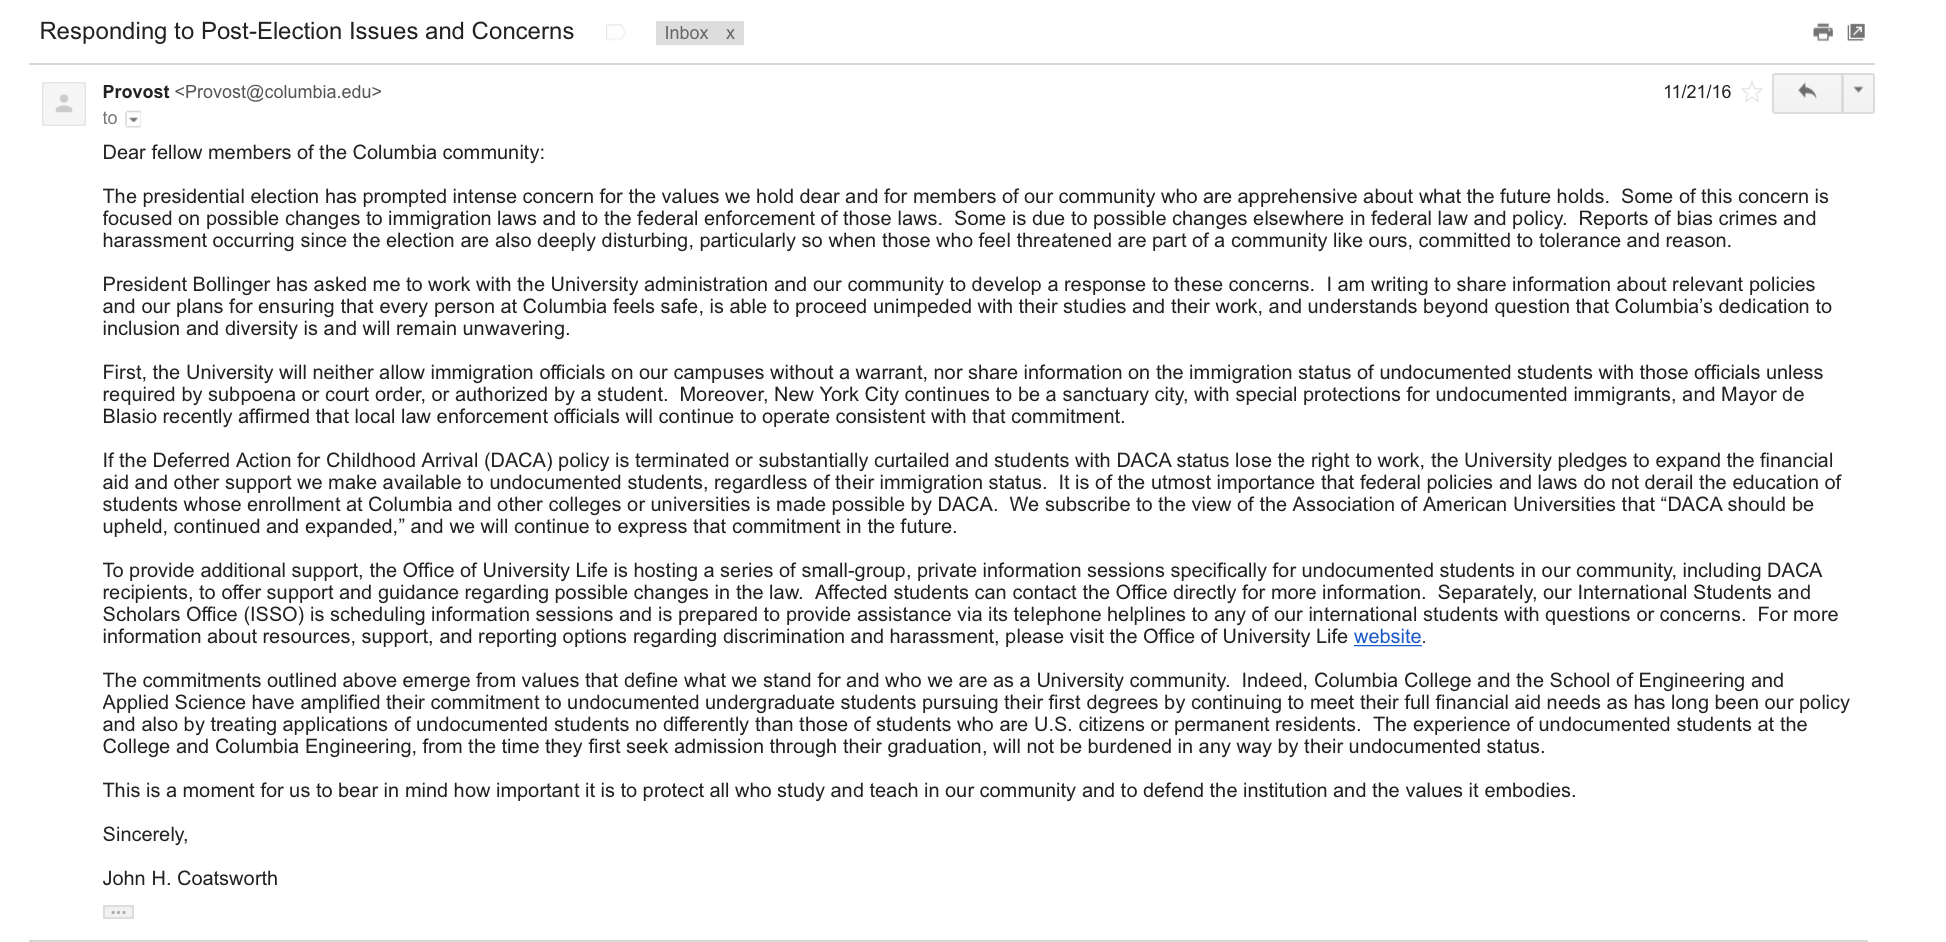Click the Provost@columbia.edu email address

coord(278,92)
